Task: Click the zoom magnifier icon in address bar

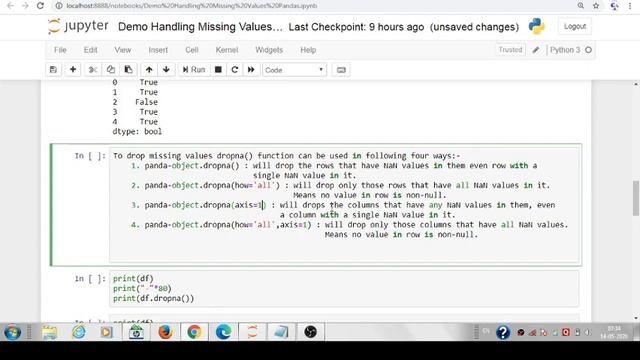Action: click(581, 6)
